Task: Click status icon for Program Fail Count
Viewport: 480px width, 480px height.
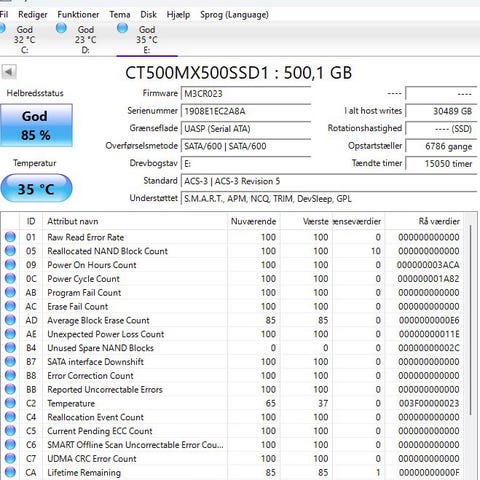Action: point(10,292)
